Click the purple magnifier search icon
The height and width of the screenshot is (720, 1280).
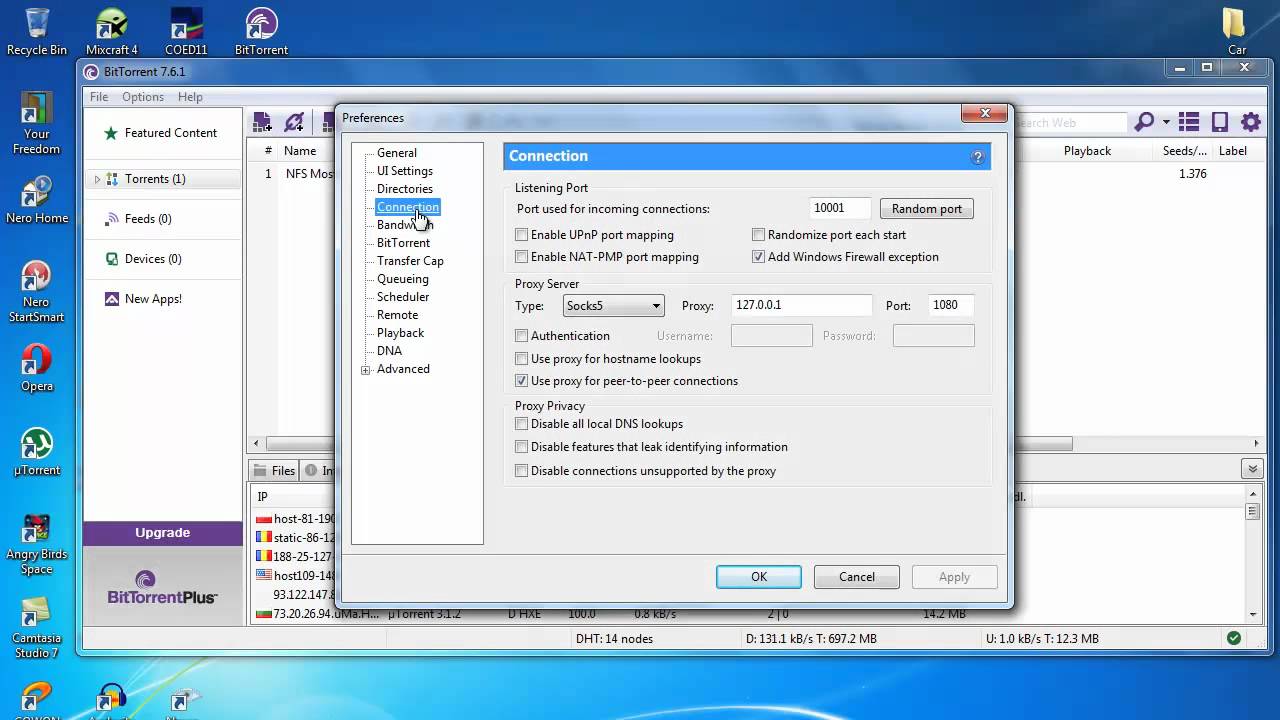(x=1144, y=122)
